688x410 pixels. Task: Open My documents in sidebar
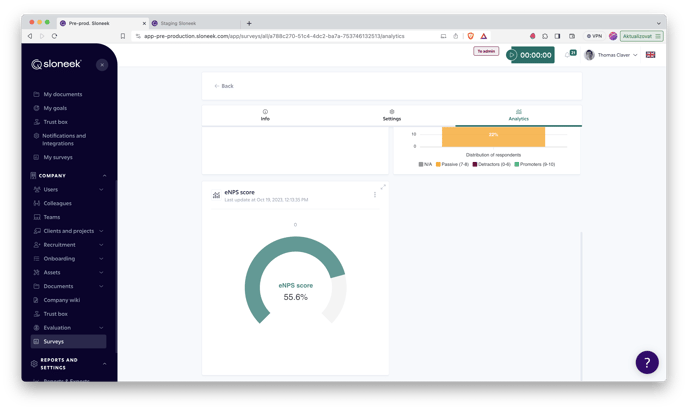[x=62, y=94]
